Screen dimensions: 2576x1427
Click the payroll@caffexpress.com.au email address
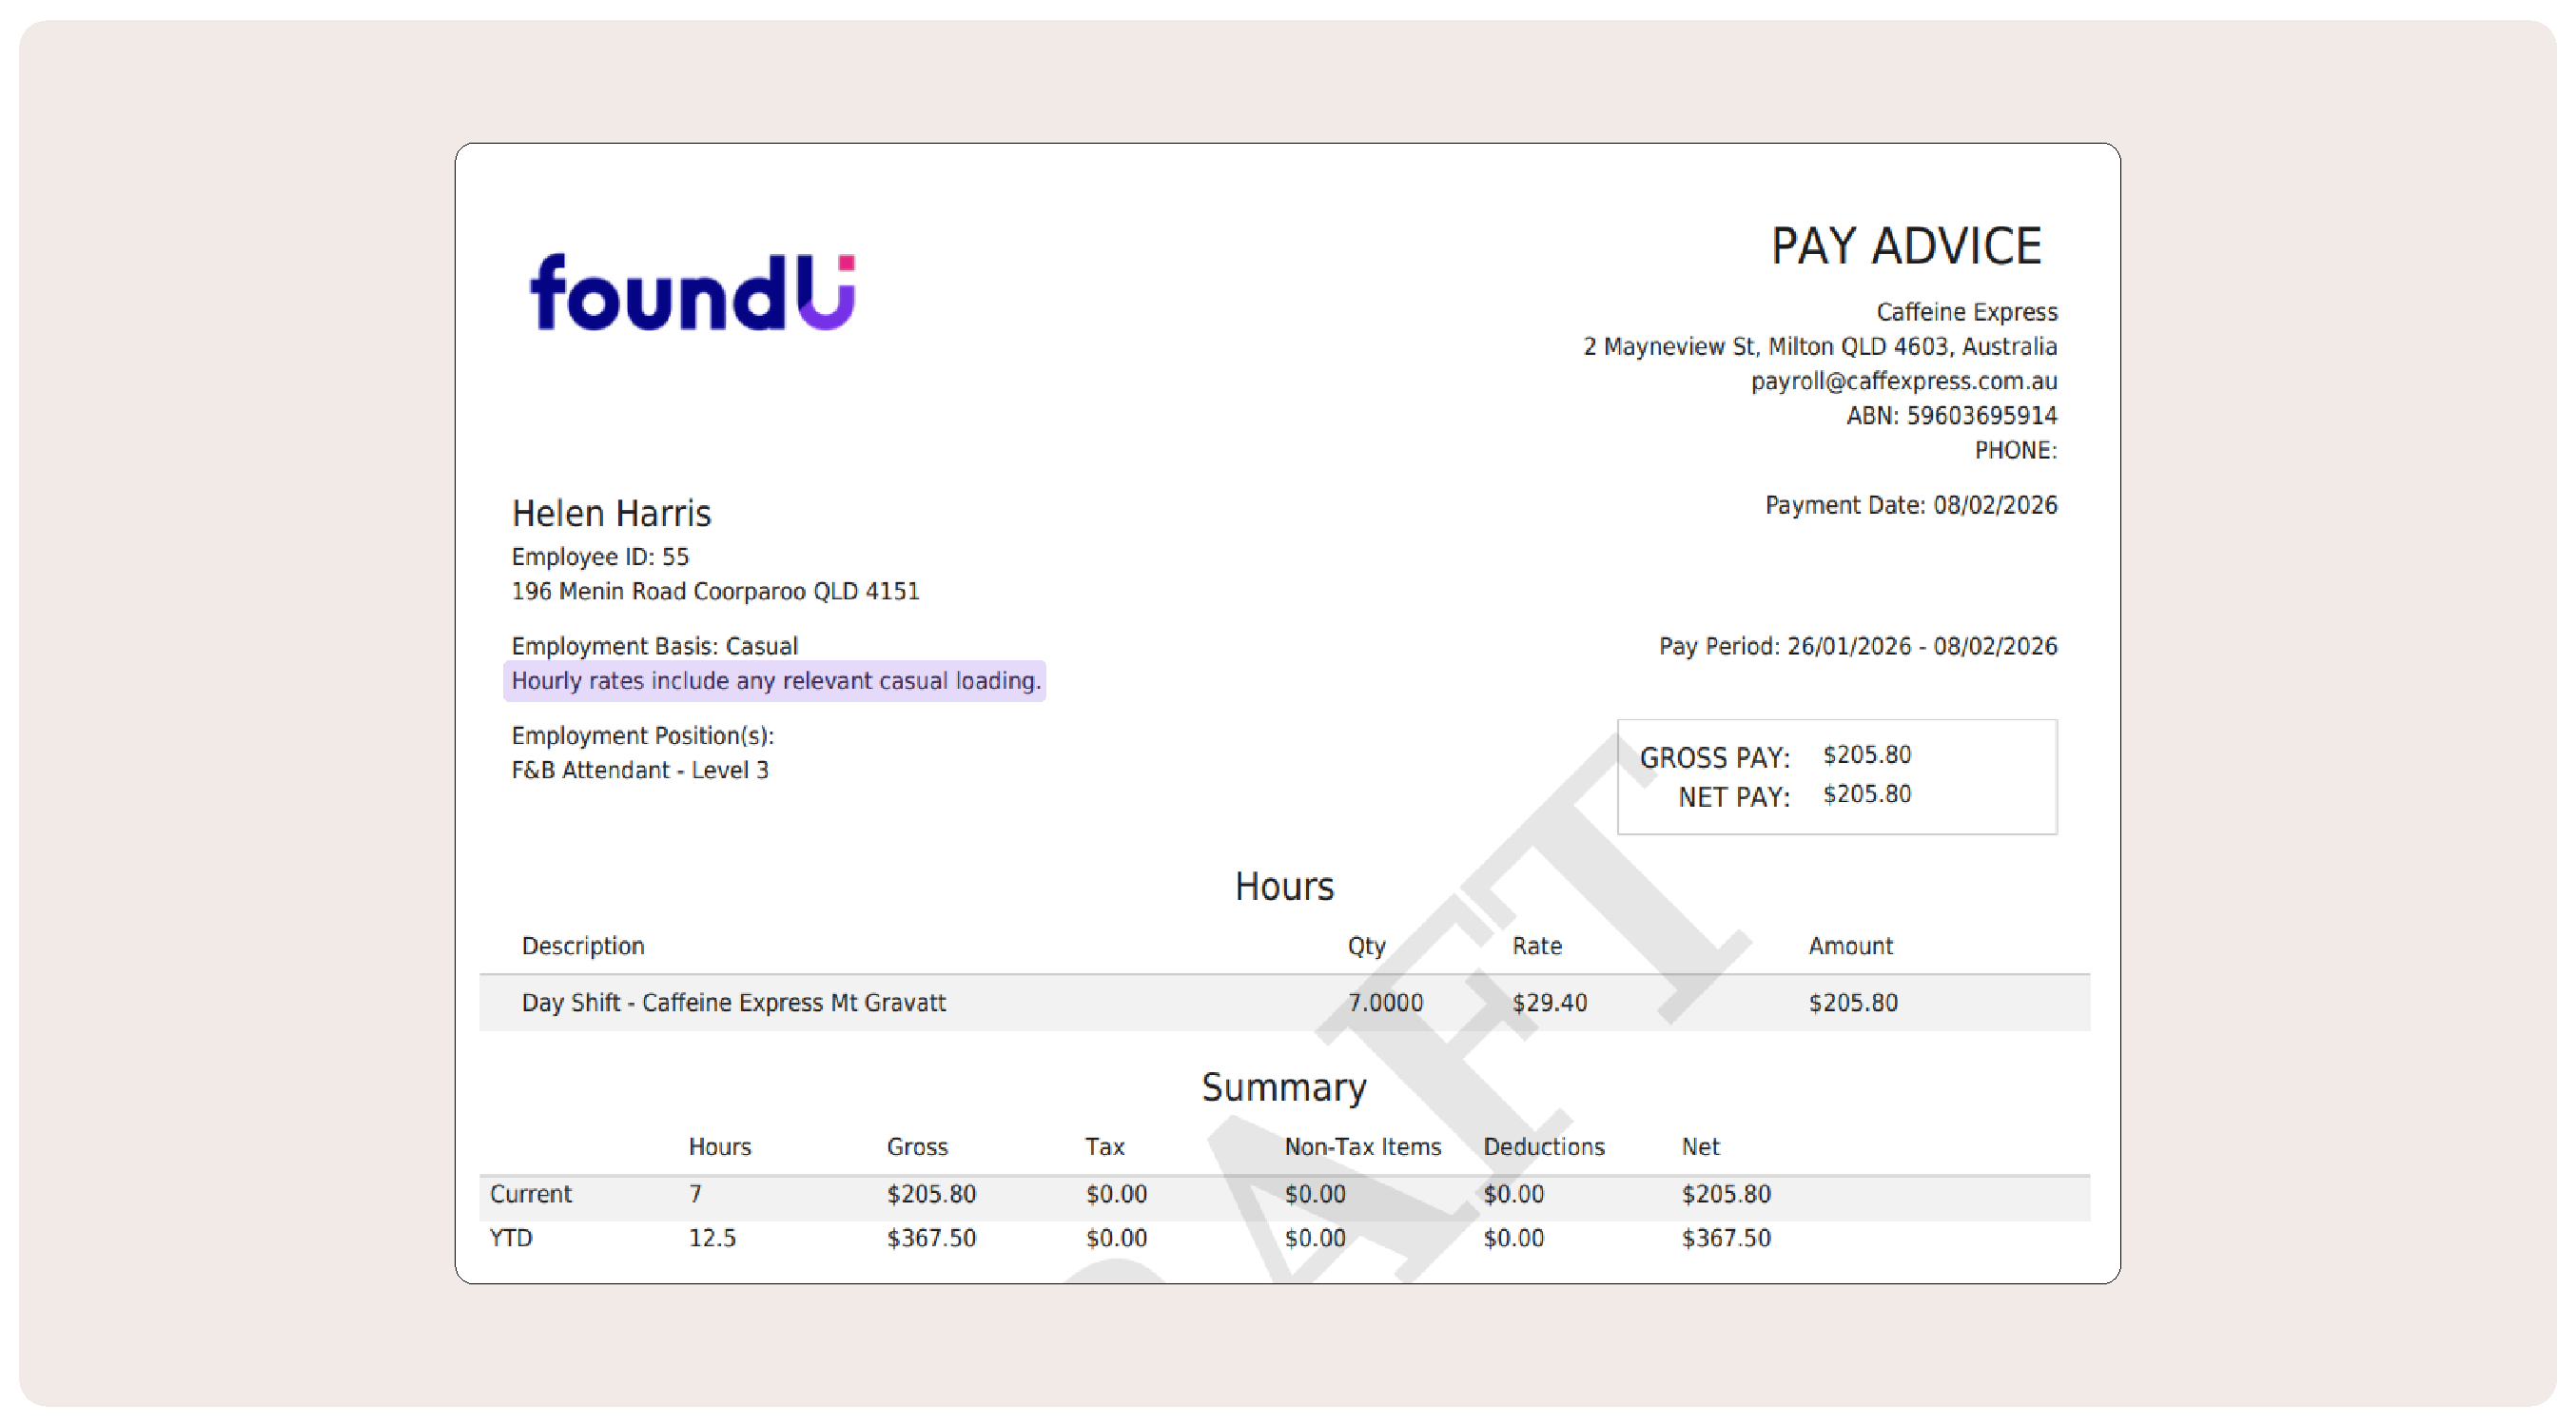[1903, 381]
